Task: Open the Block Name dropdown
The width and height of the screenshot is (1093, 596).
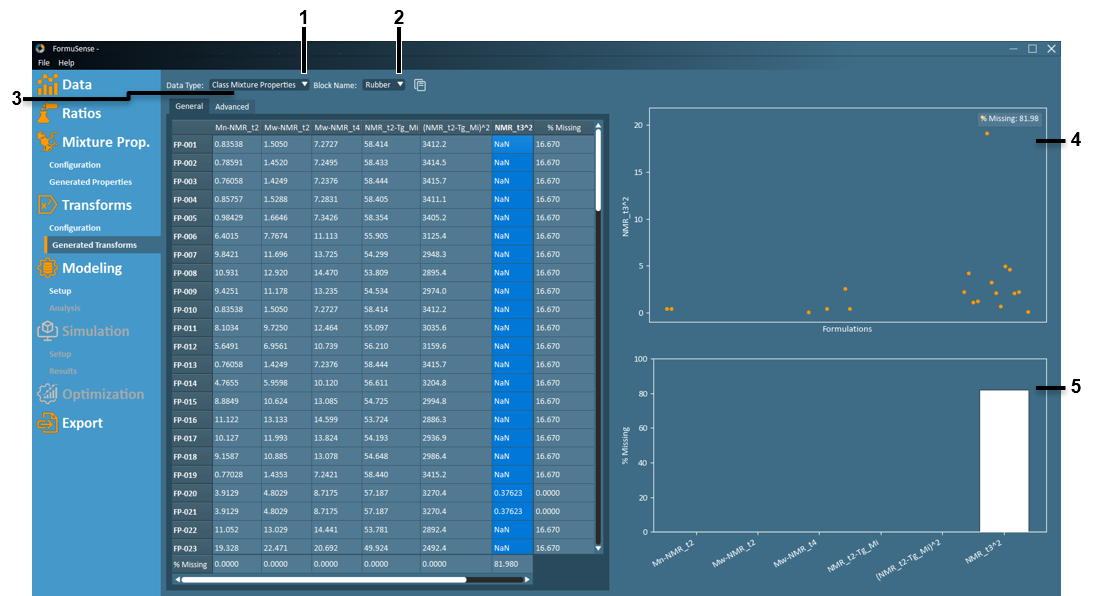Action: click(x=383, y=85)
